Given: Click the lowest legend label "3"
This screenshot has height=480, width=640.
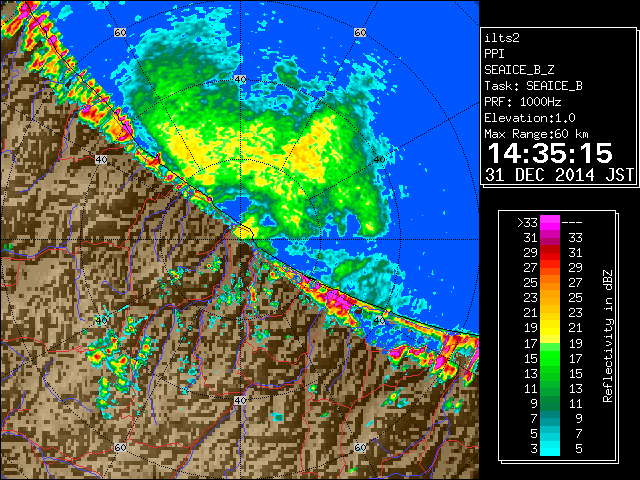Looking at the screenshot, I should 534,449.
